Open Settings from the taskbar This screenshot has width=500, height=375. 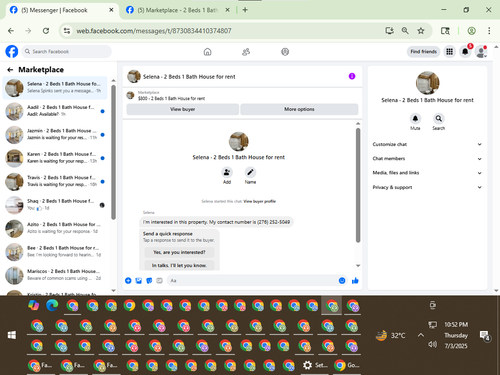pyautogui.click(x=315, y=365)
